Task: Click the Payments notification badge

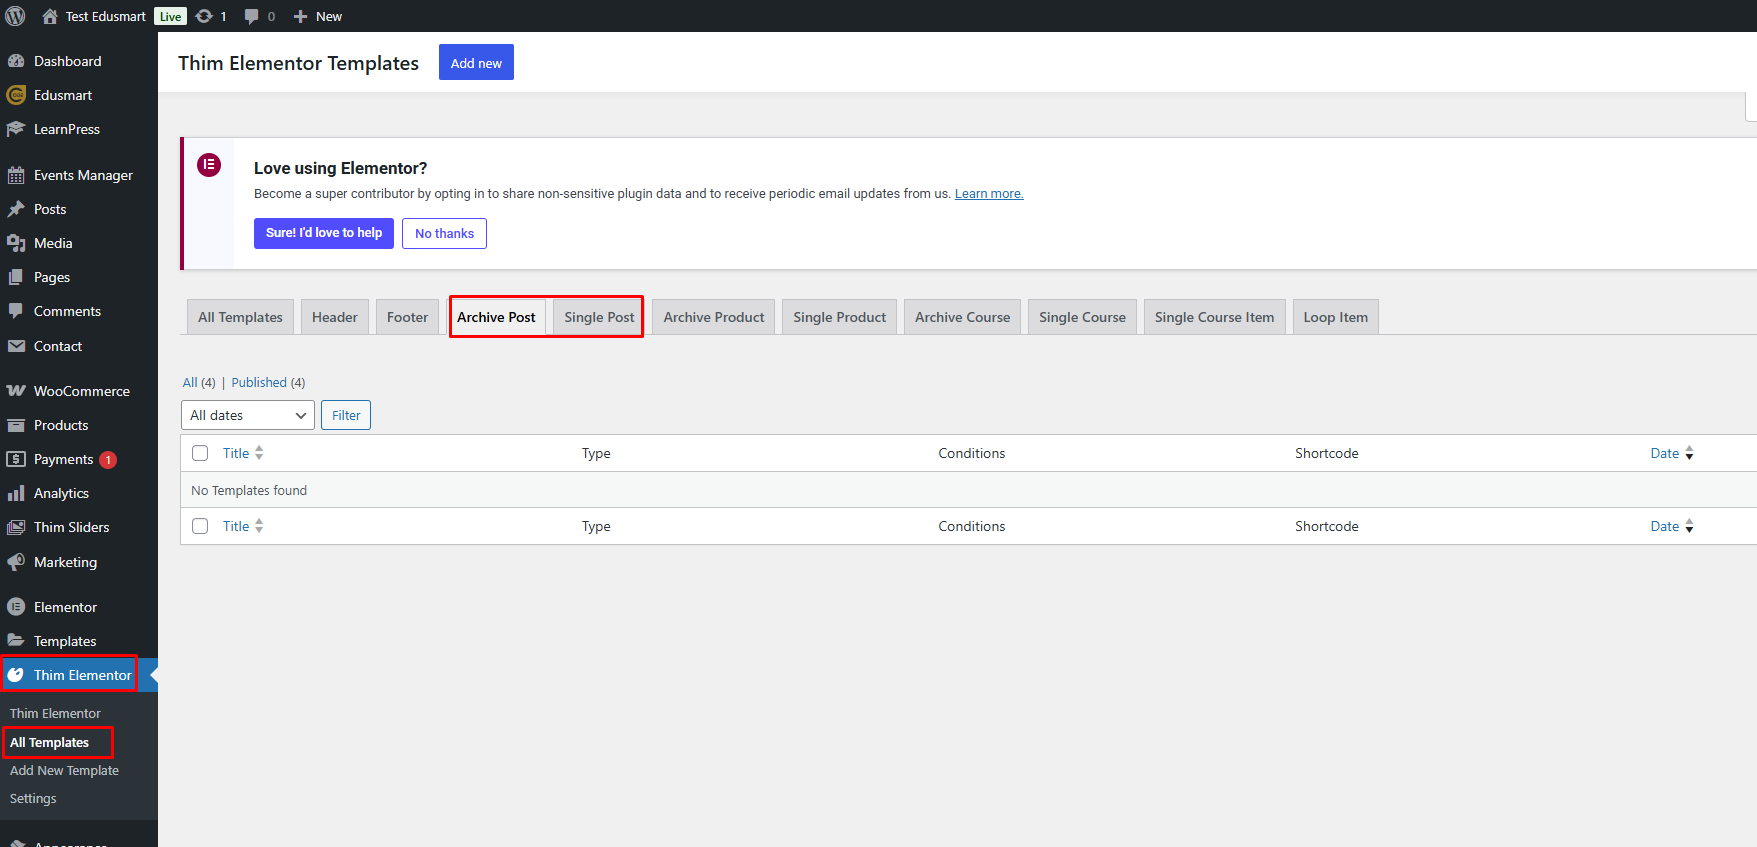Action: click(108, 460)
